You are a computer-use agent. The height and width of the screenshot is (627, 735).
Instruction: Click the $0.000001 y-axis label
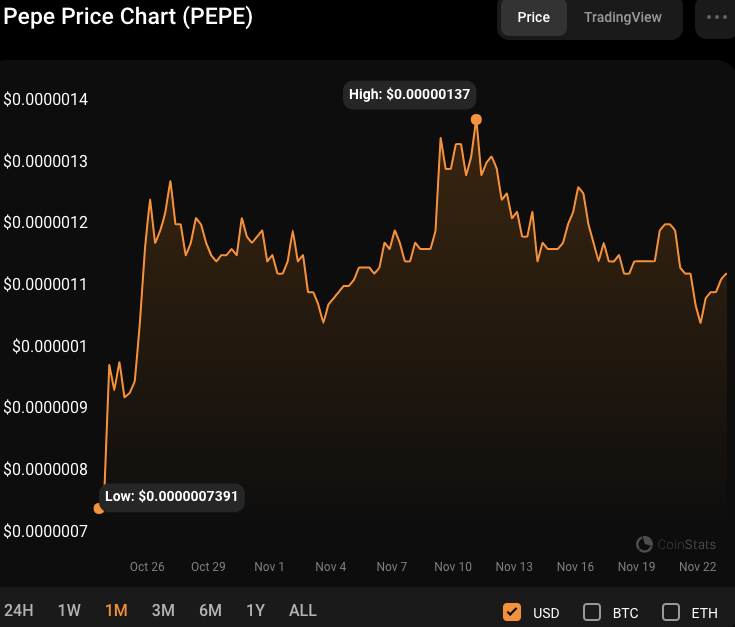[50, 346]
